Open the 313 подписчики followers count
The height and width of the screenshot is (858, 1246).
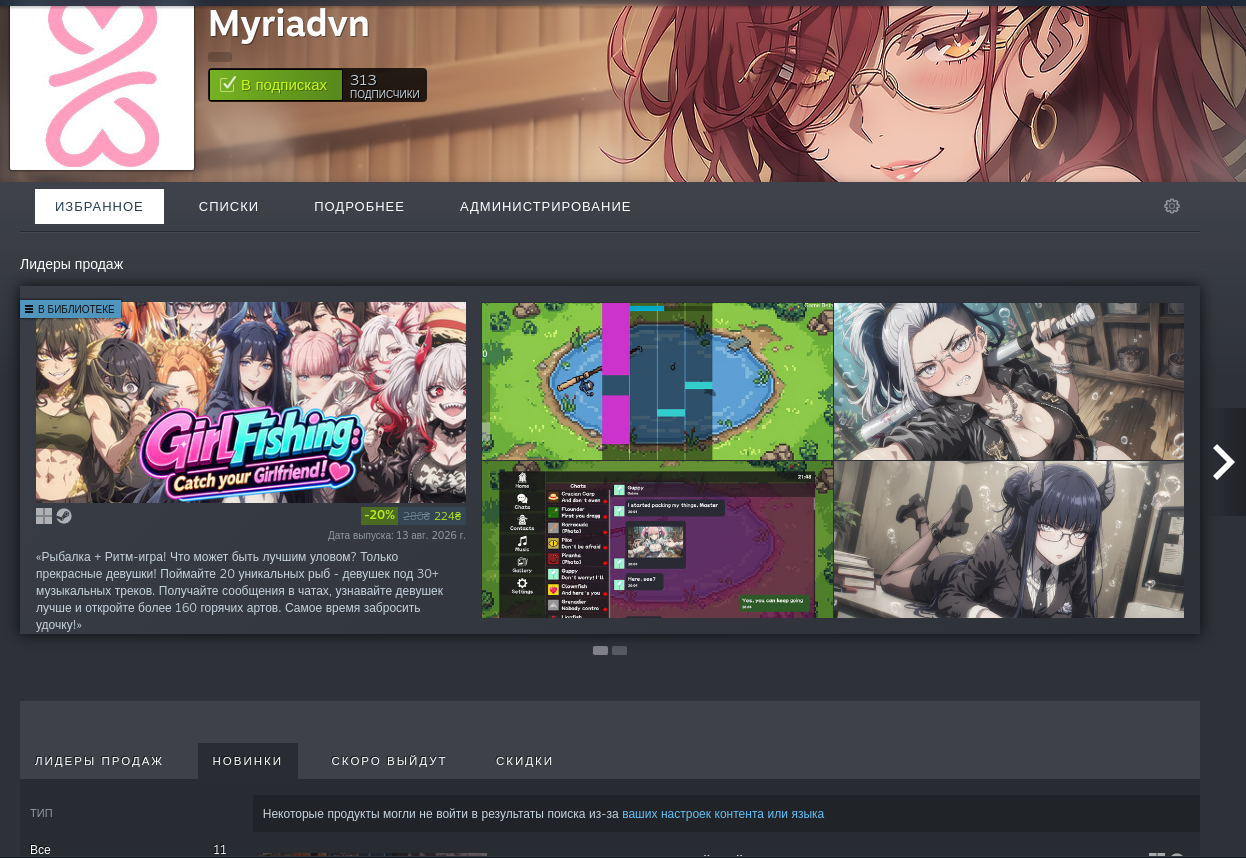385,85
